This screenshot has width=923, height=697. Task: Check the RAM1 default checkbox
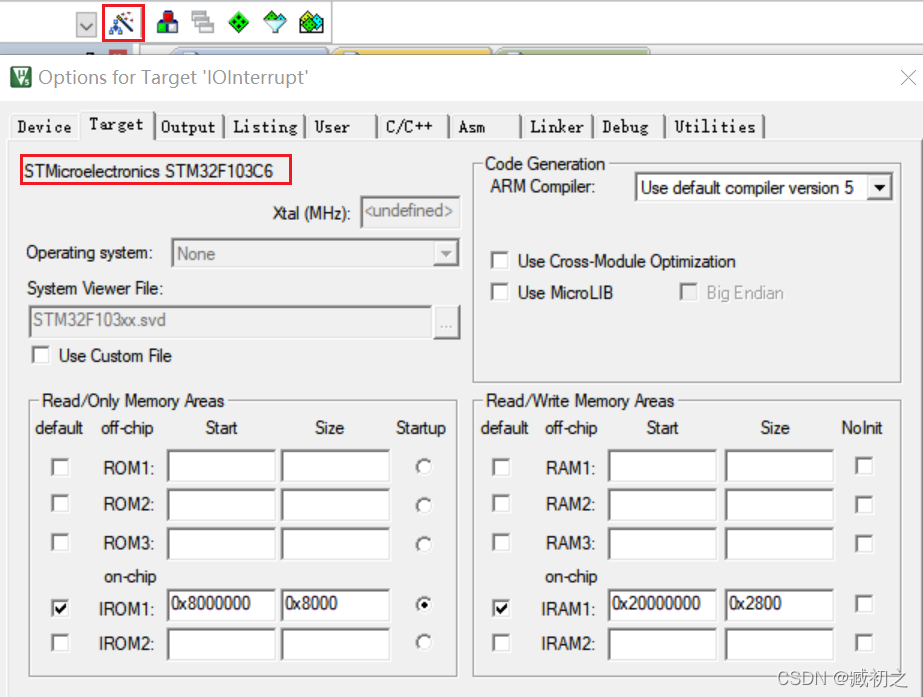[x=501, y=467]
